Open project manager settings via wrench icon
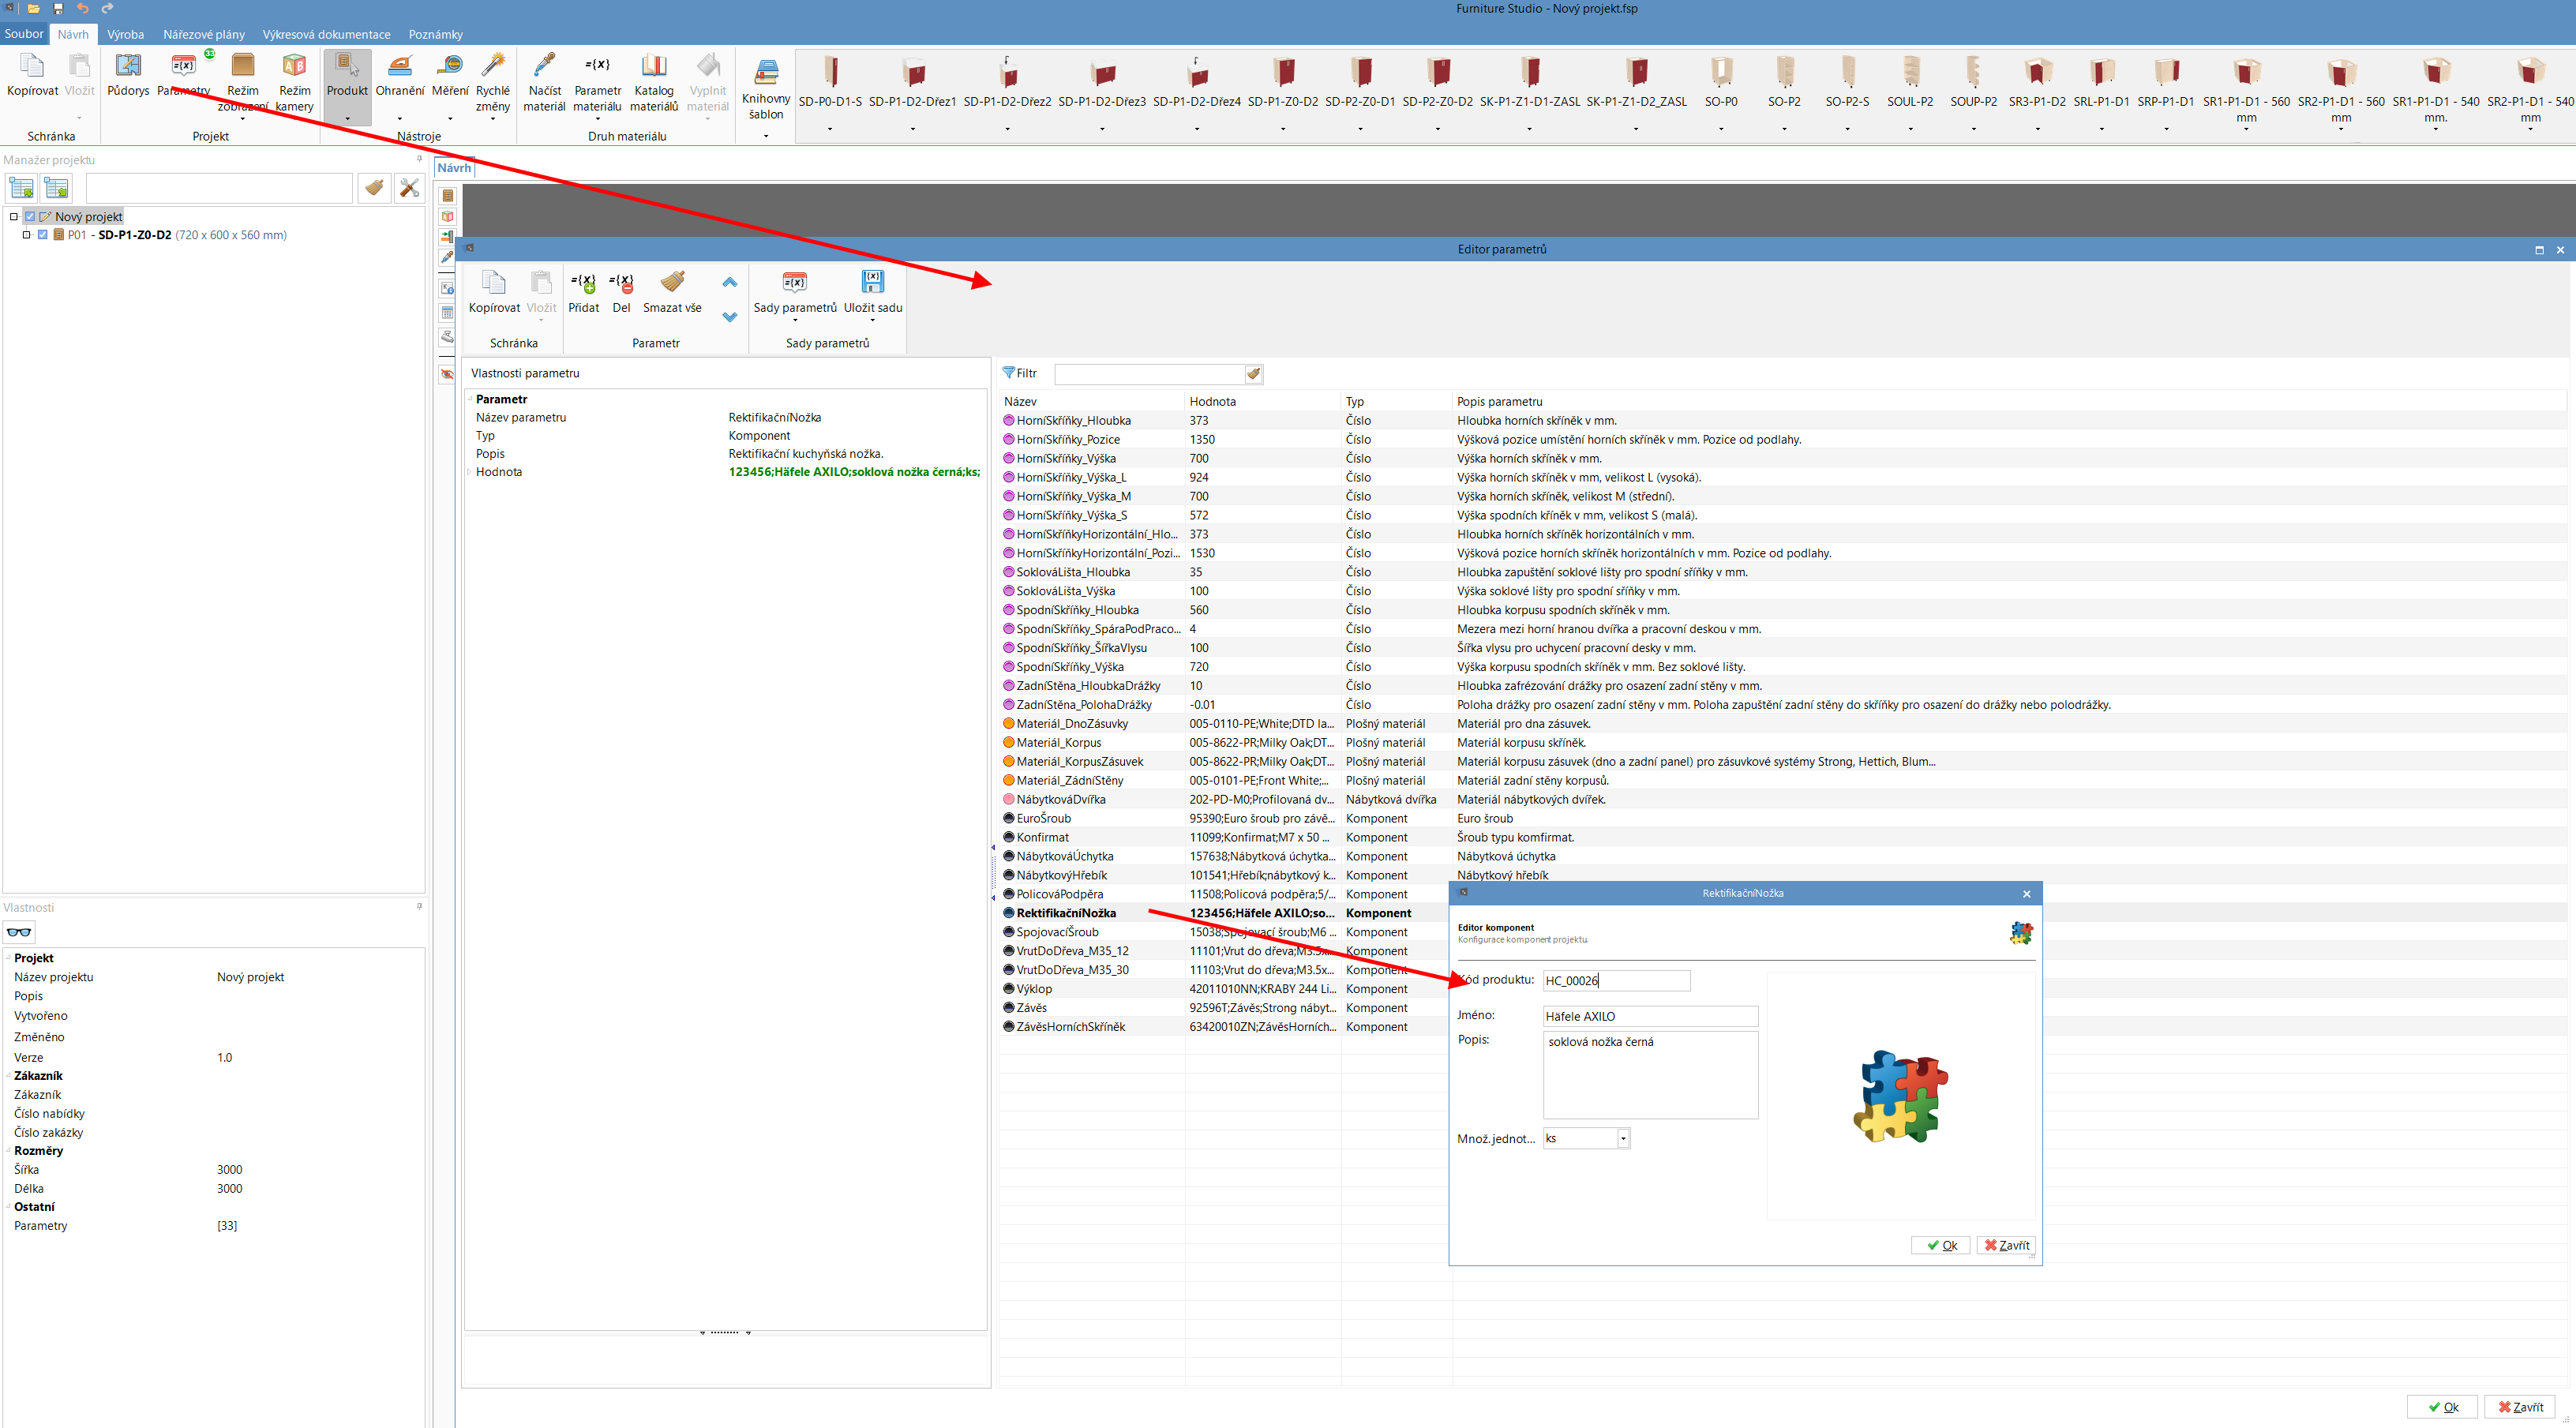This screenshot has width=2576, height=1428. [409, 188]
